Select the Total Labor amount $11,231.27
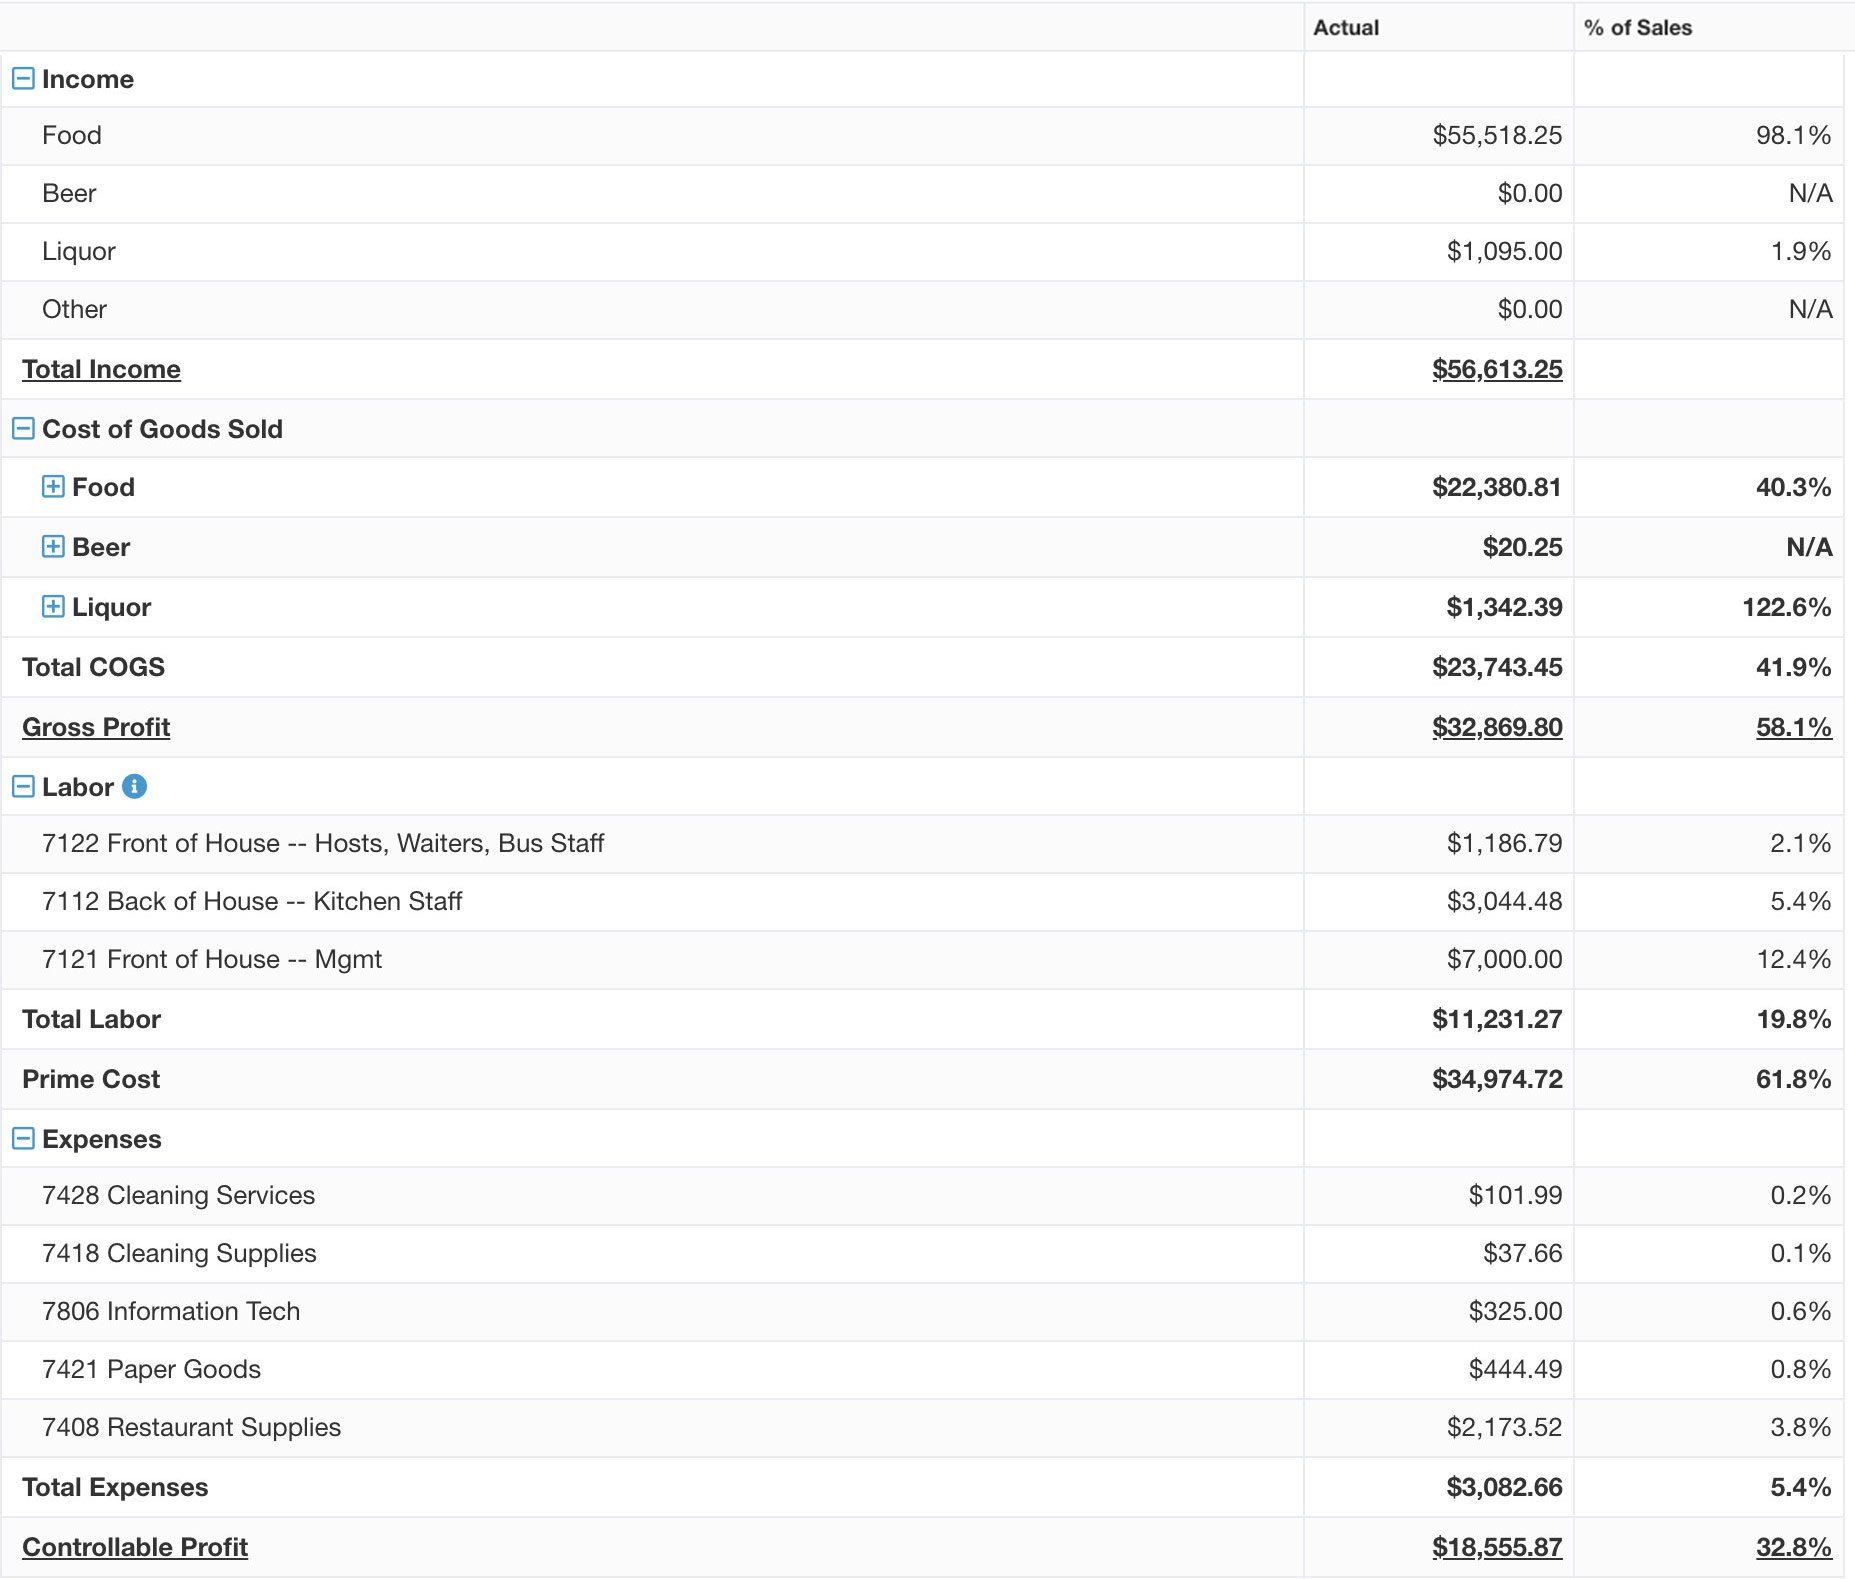 [x=1497, y=1019]
